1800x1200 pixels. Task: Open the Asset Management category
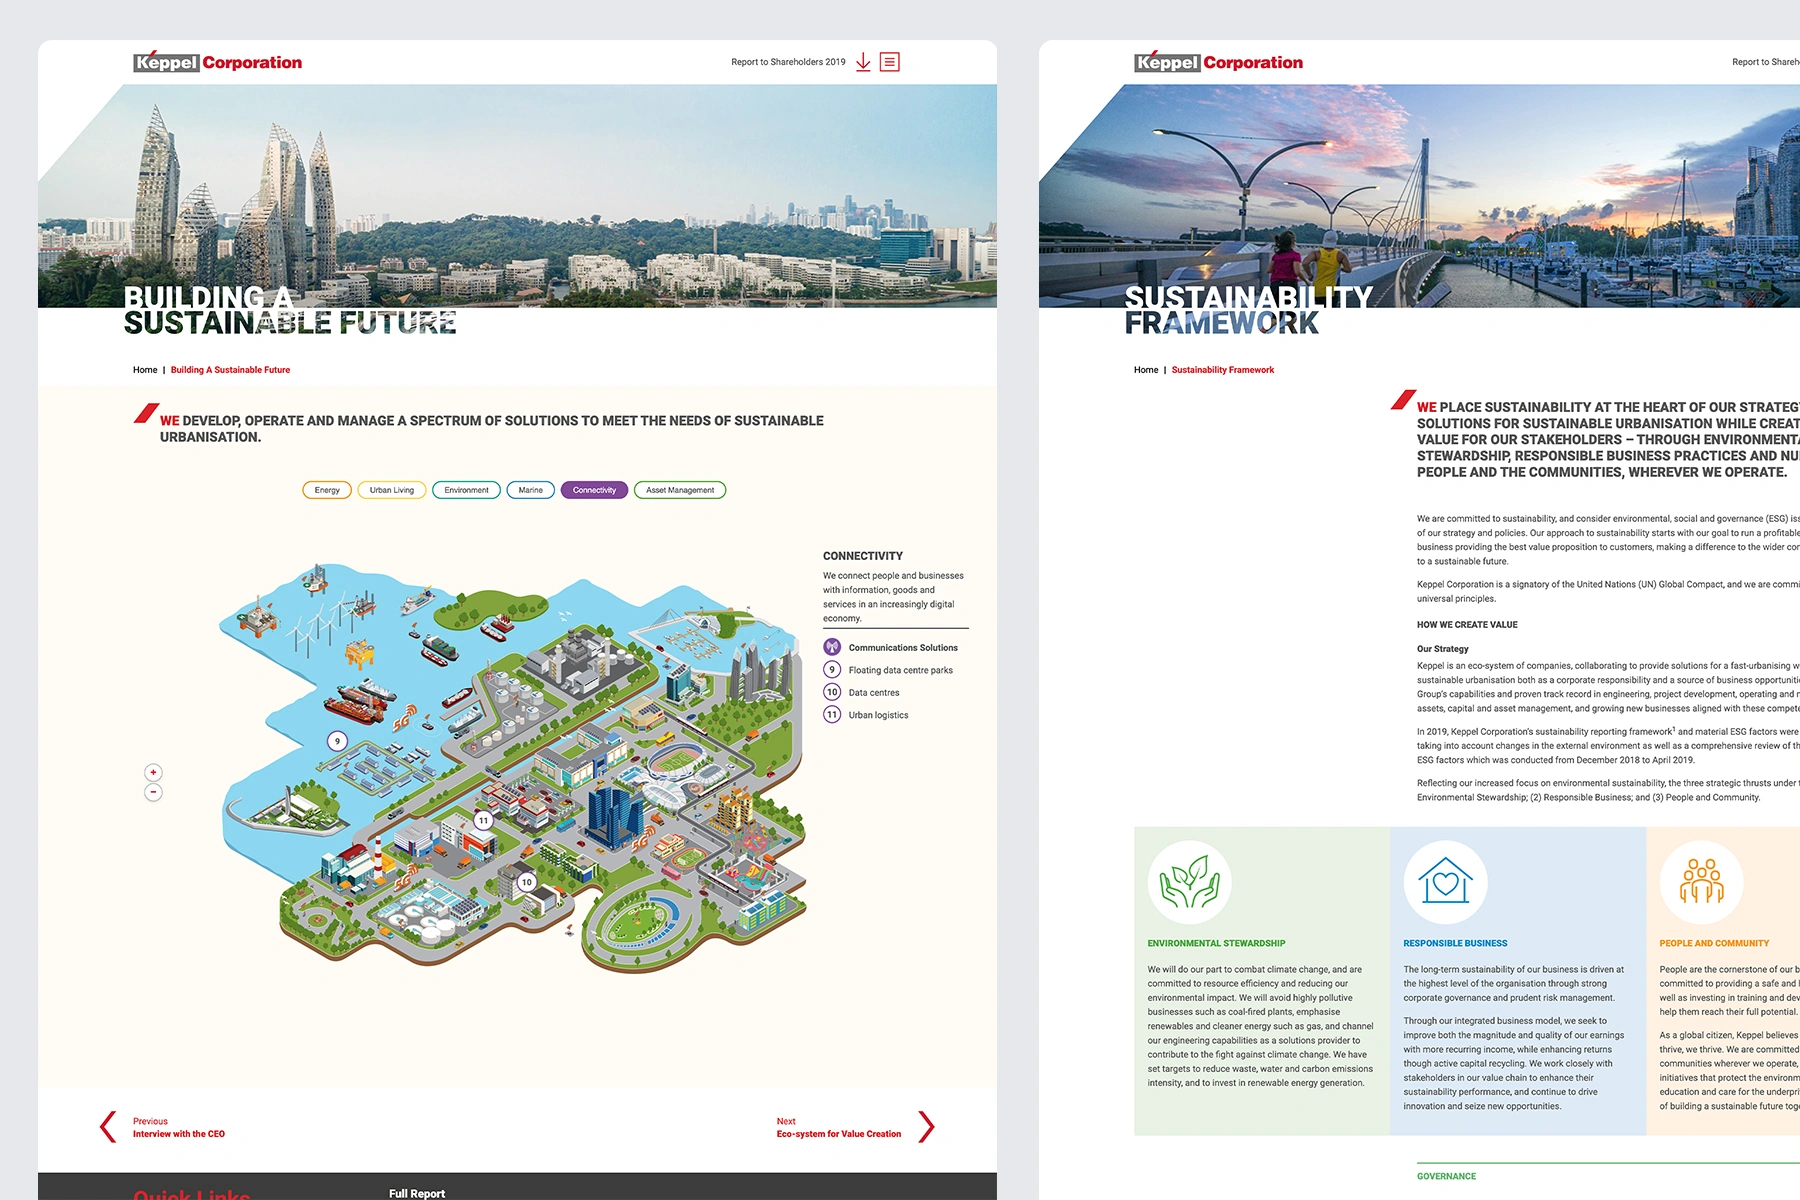pyautogui.click(x=680, y=490)
